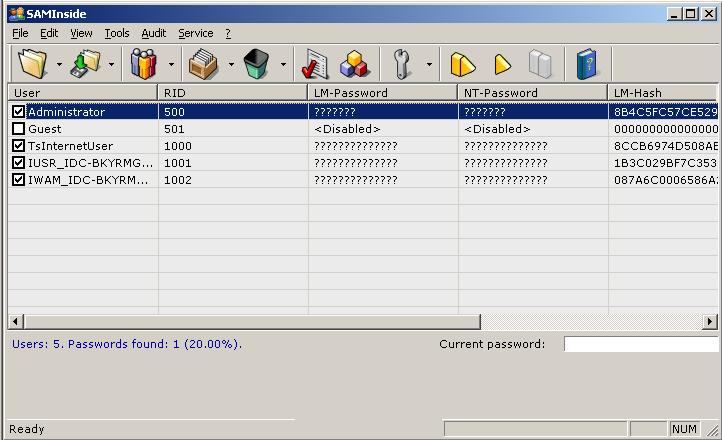Screen dimensions: 722x440
Task: Click the SAMInside title bar app icon
Action: pyautogui.click(x=17, y=14)
